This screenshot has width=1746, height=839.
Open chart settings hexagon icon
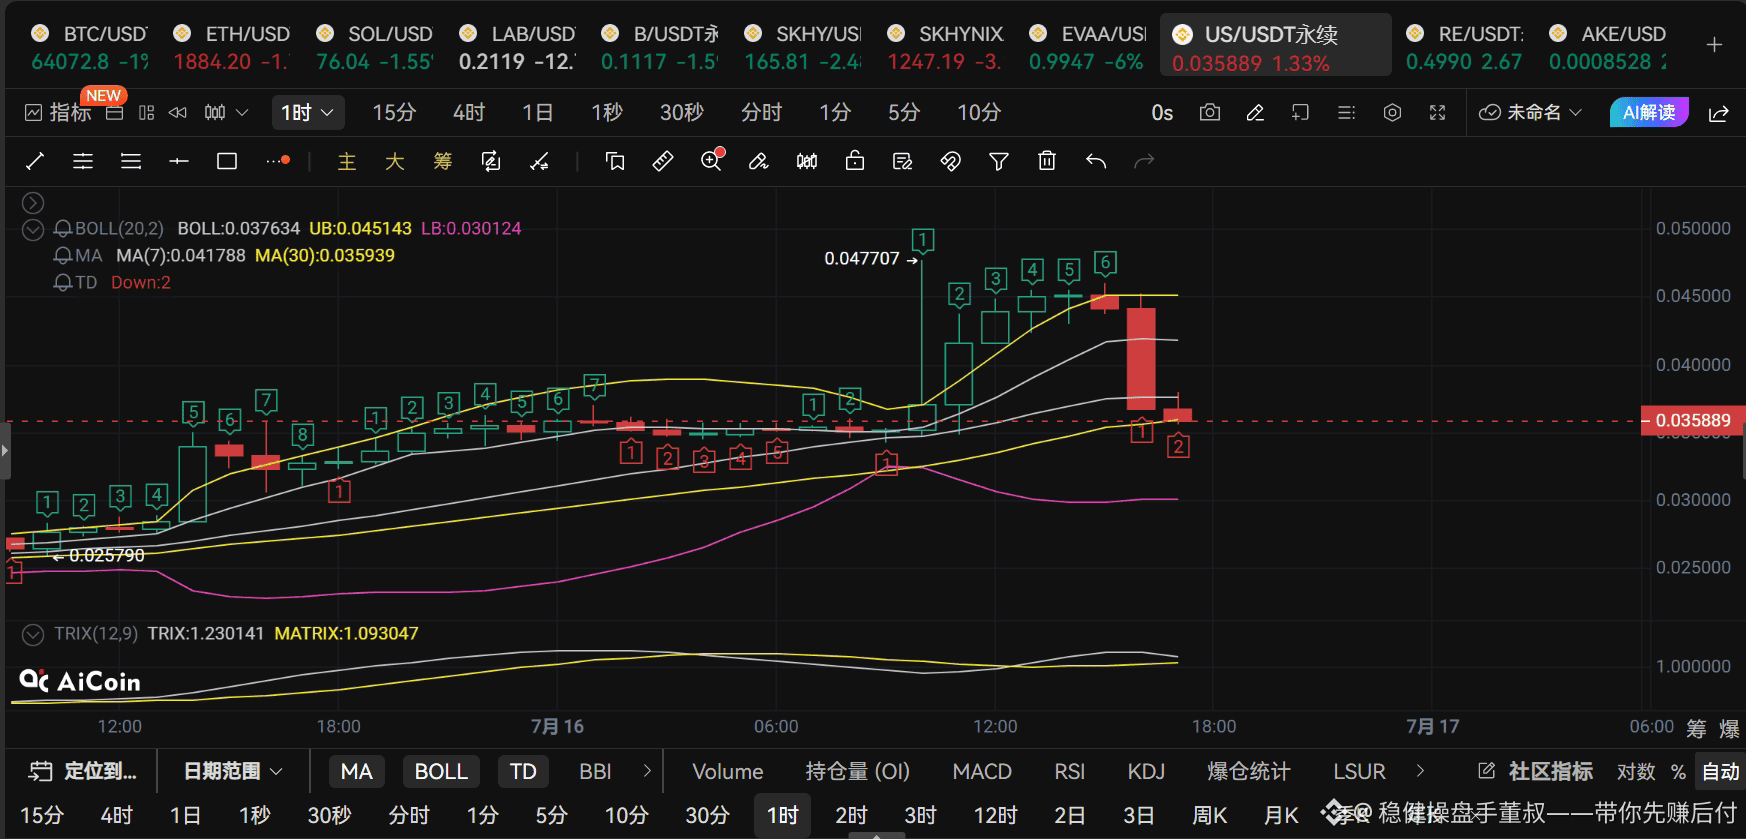[1392, 112]
